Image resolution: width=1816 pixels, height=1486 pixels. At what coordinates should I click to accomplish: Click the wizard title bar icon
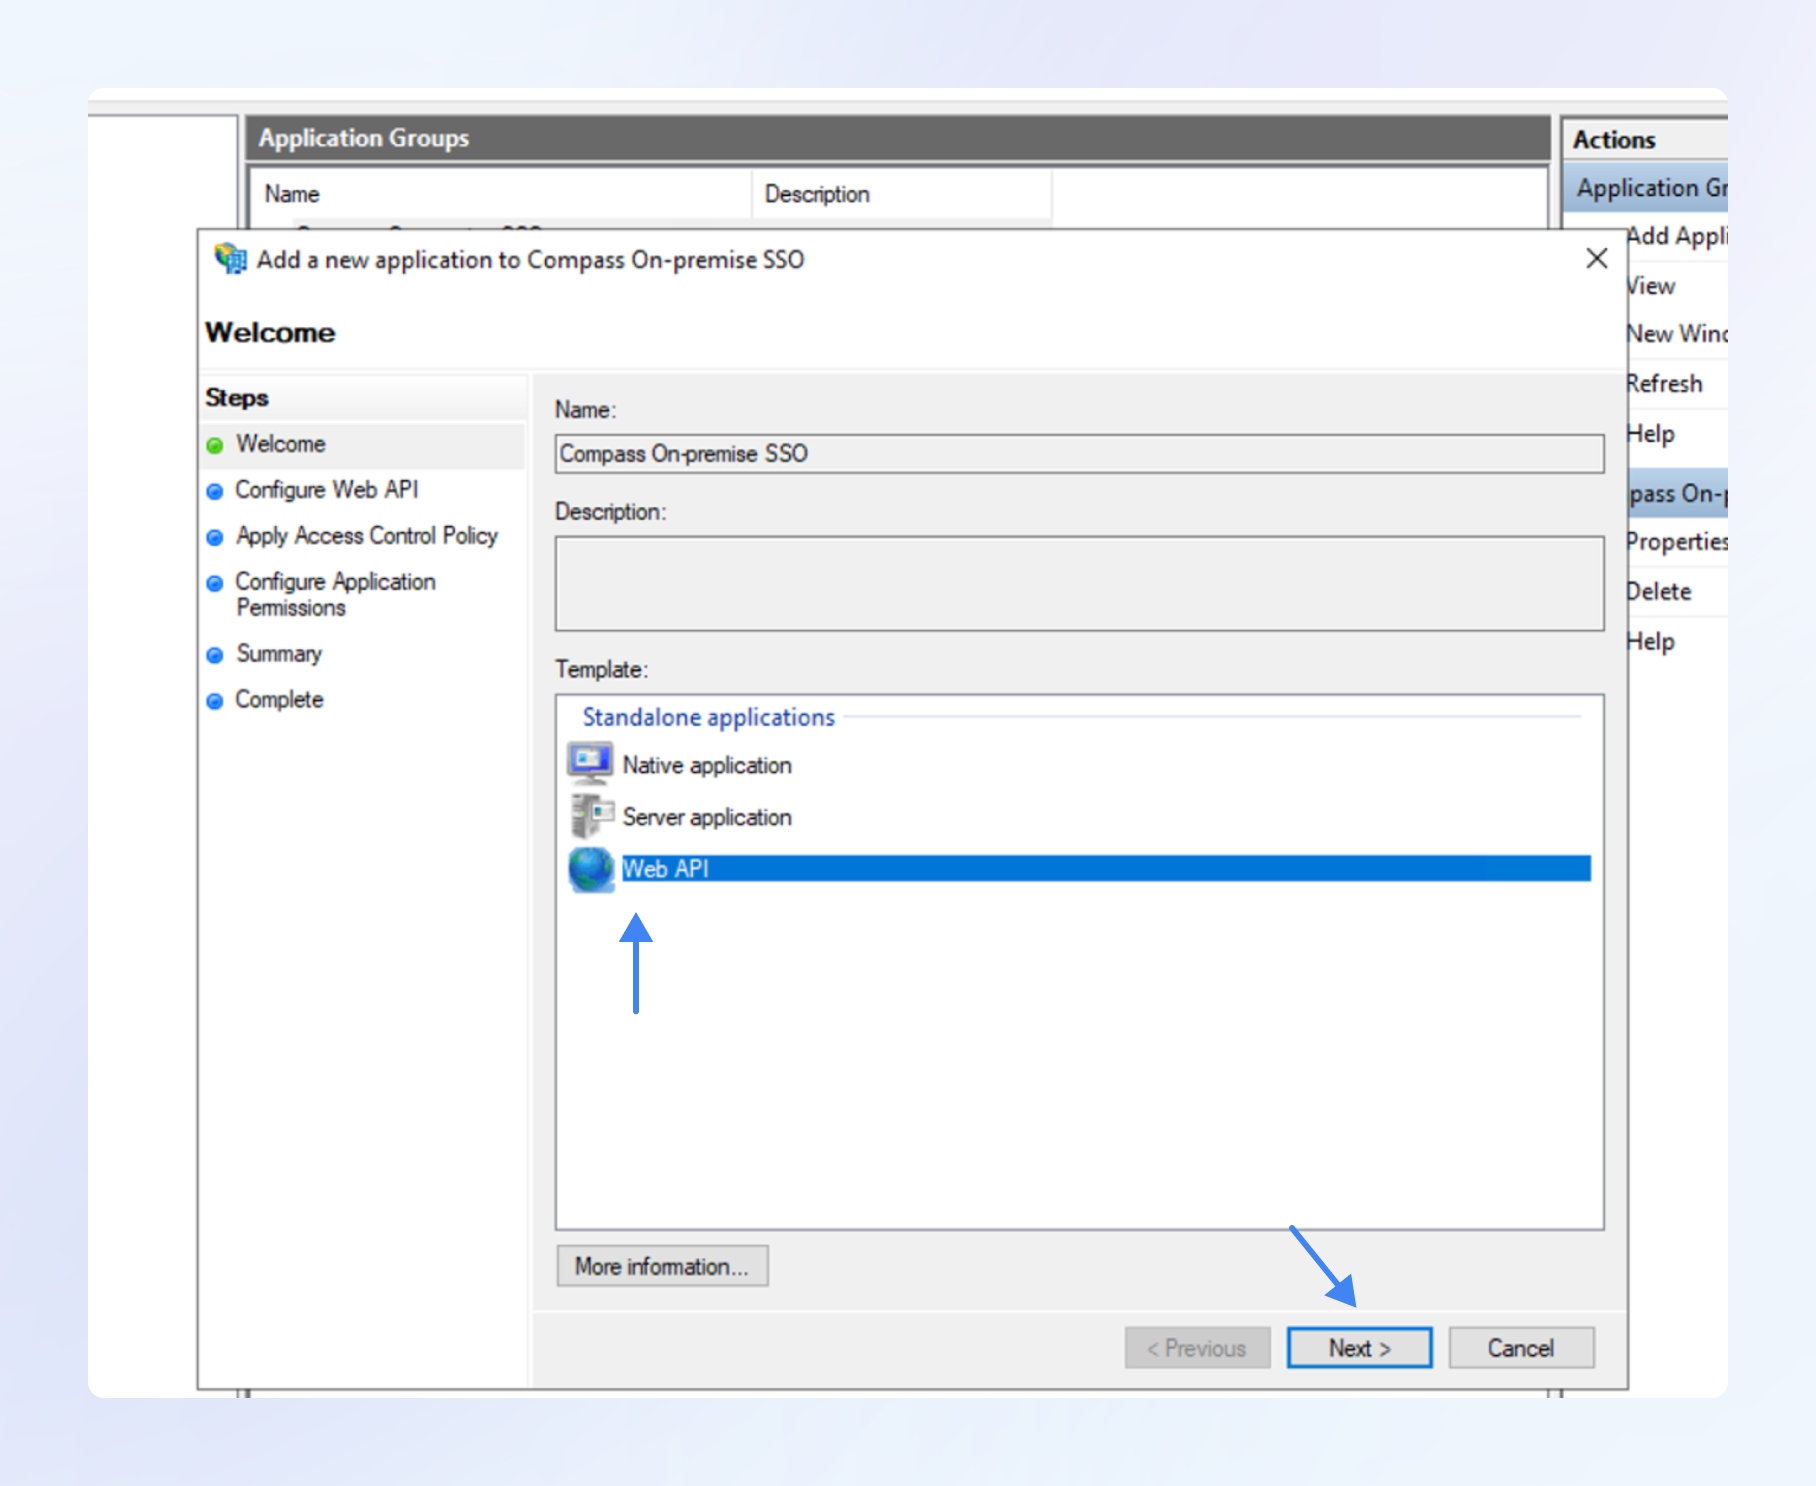(231, 259)
